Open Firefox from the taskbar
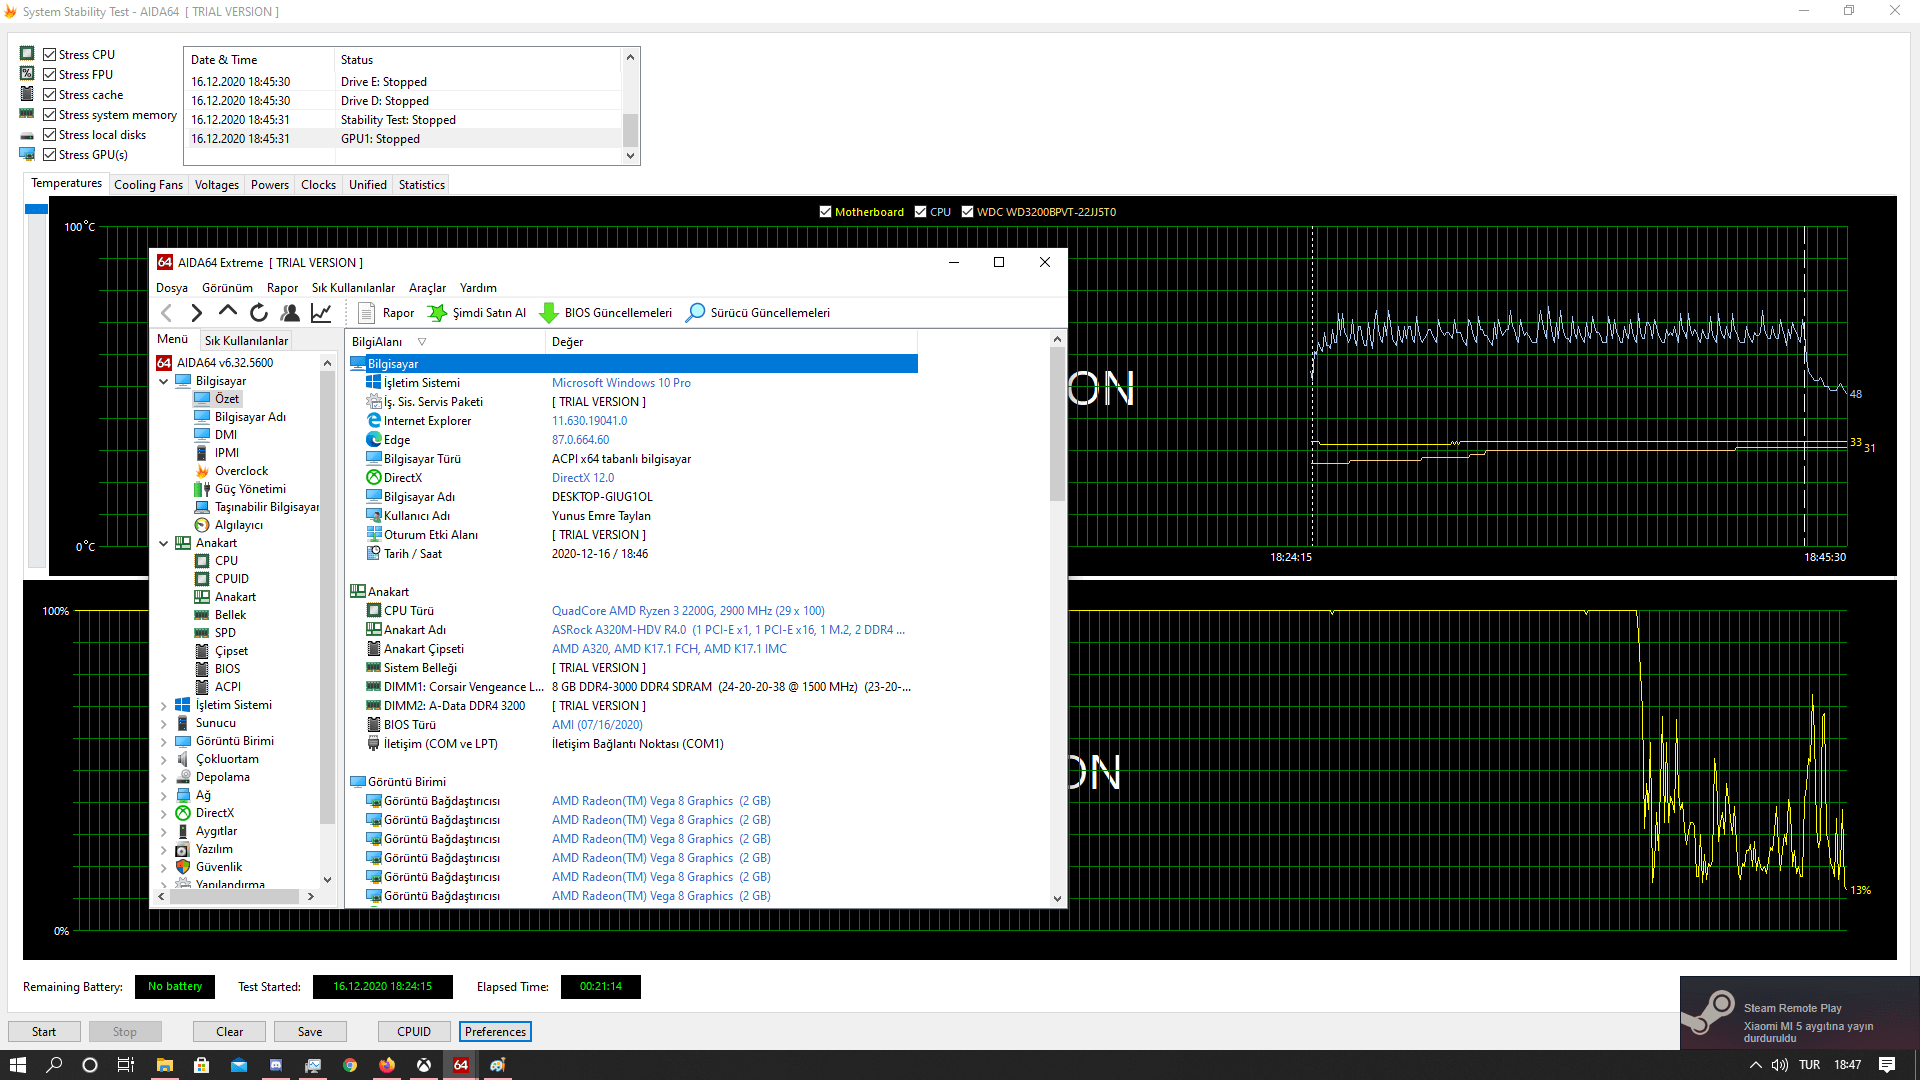Screen dimensions: 1920x1080 [387, 1065]
